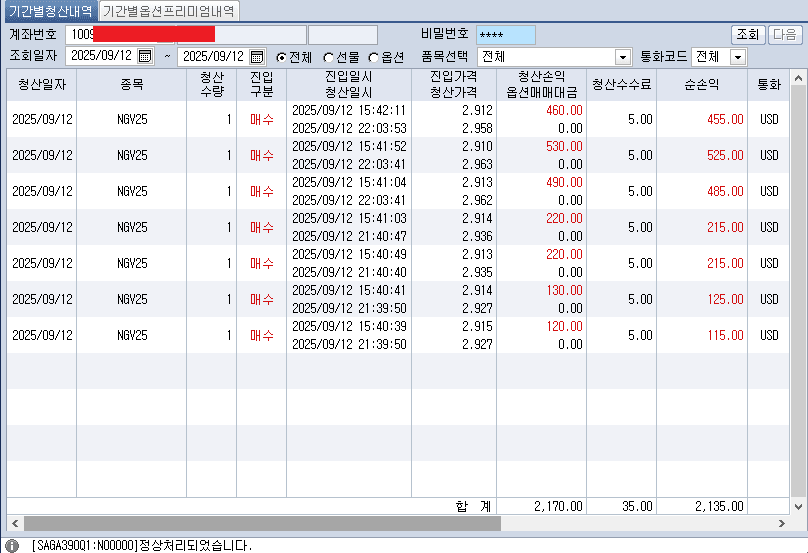Click the horizontal scrollbar left arrow
808x553 pixels.
[x=14, y=523]
